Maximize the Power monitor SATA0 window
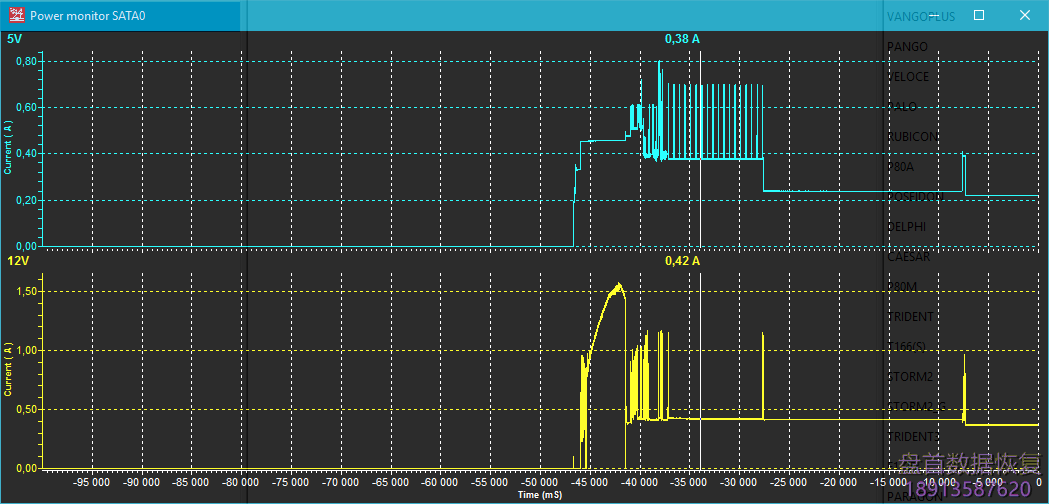 979,16
